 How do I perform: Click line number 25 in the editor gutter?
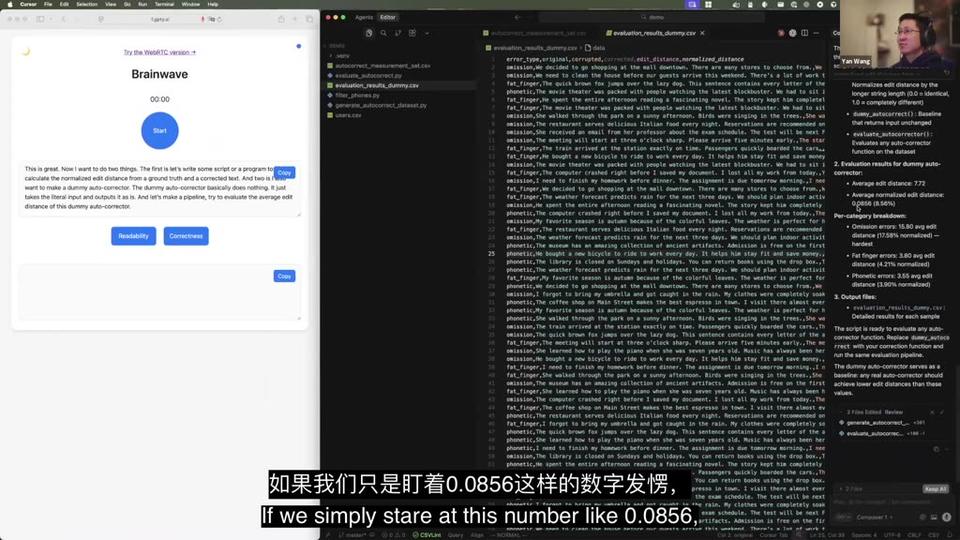coord(492,253)
